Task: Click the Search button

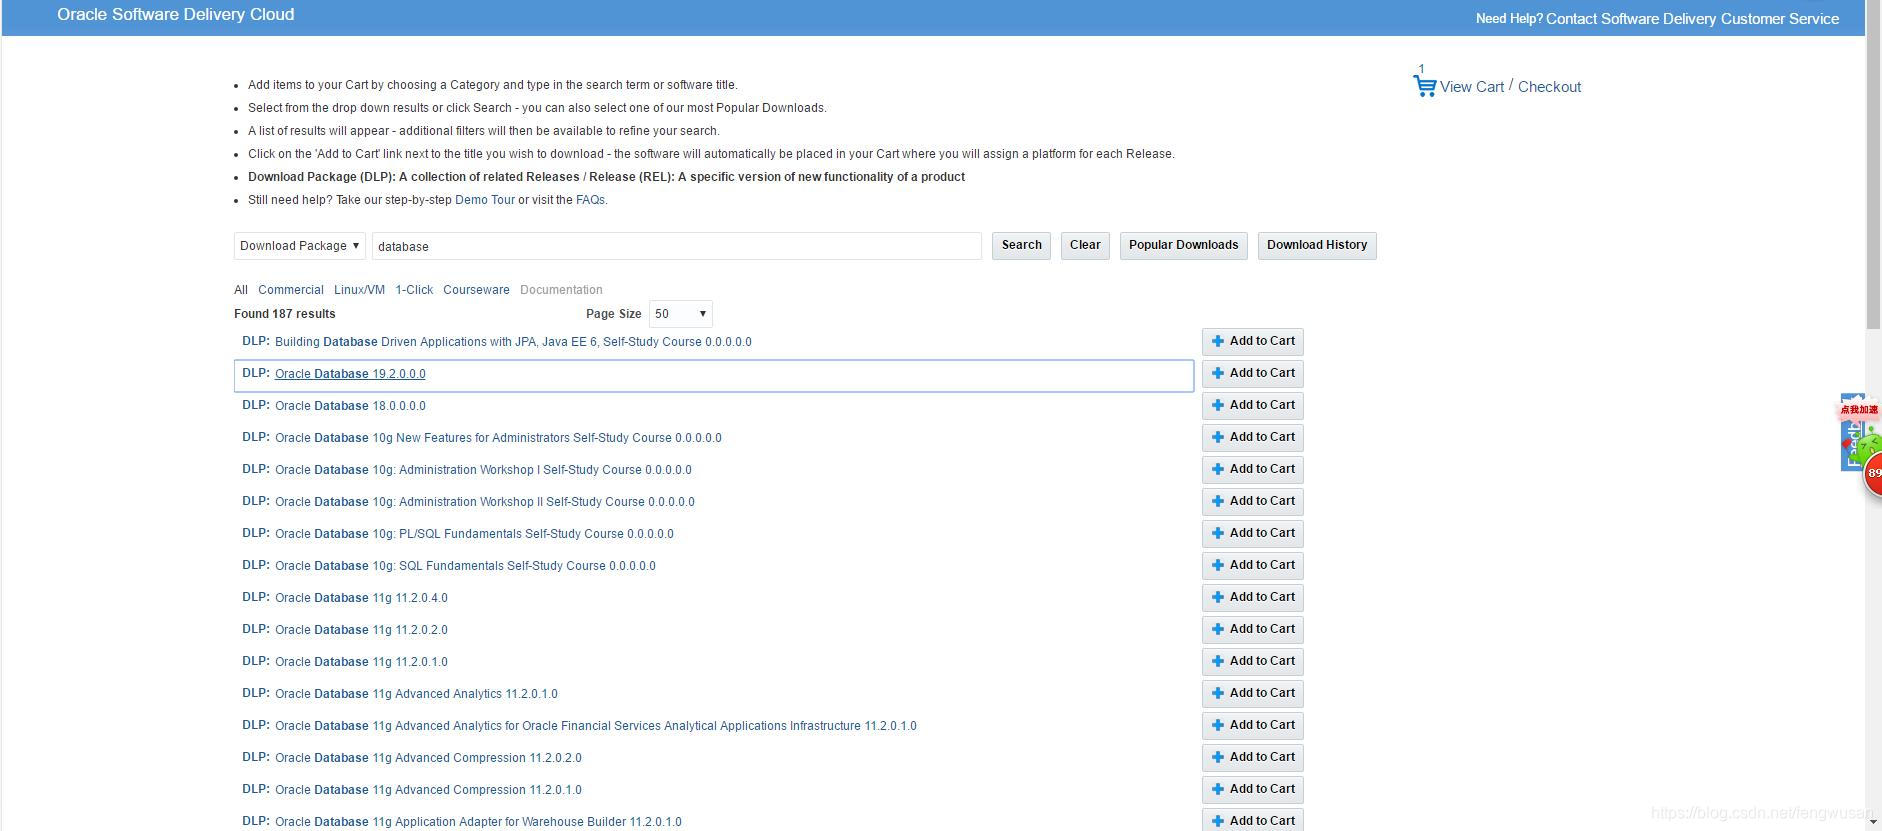Action: pyautogui.click(x=1021, y=245)
